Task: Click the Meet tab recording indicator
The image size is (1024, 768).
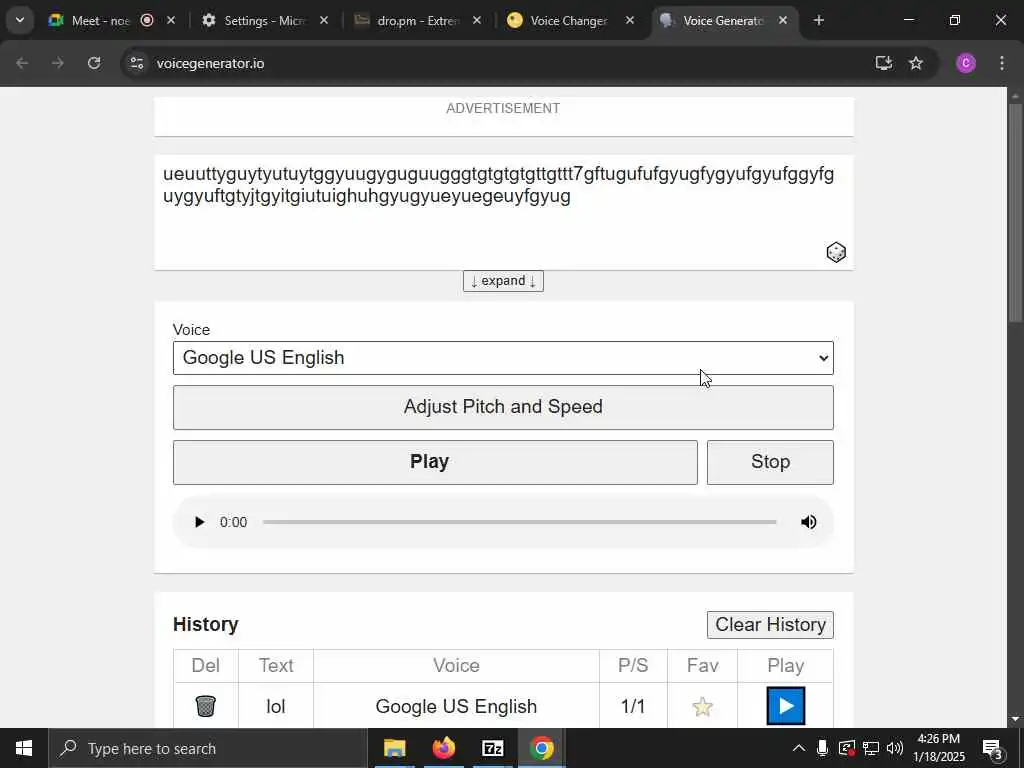Action: point(147,20)
